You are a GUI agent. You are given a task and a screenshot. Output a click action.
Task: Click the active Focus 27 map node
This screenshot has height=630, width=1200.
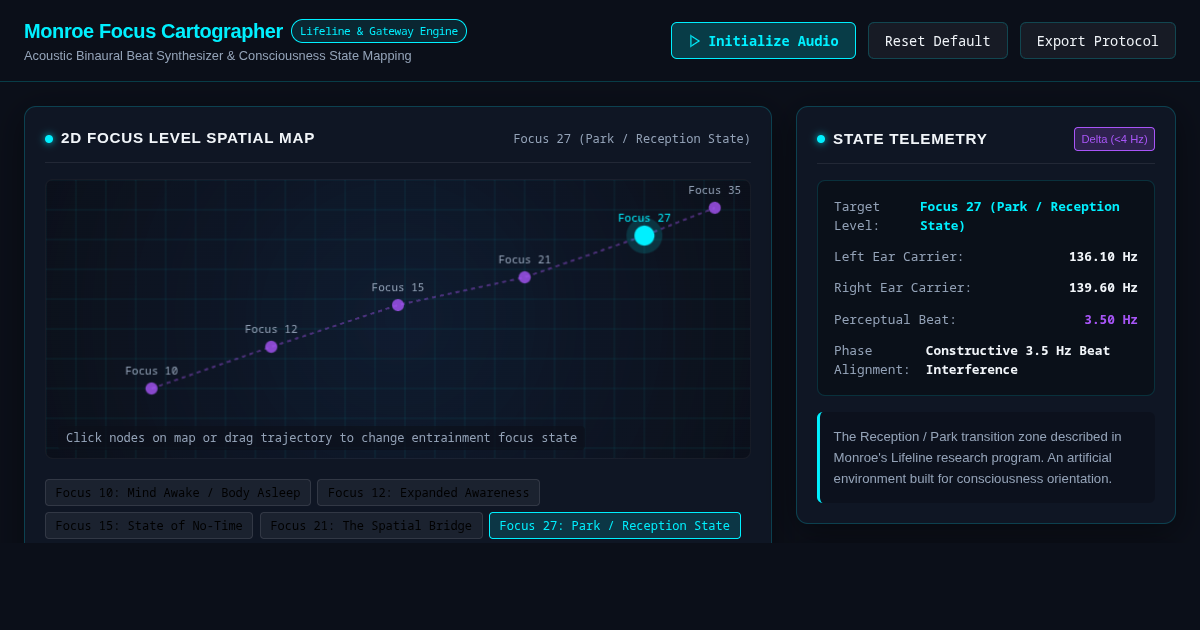click(644, 236)
